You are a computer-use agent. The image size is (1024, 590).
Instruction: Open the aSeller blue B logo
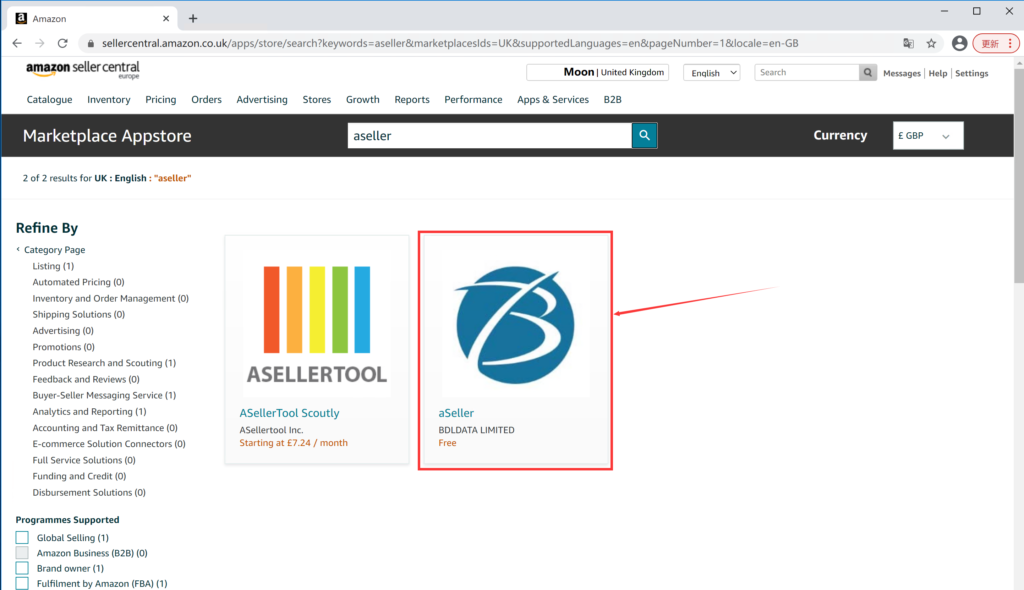515,324
